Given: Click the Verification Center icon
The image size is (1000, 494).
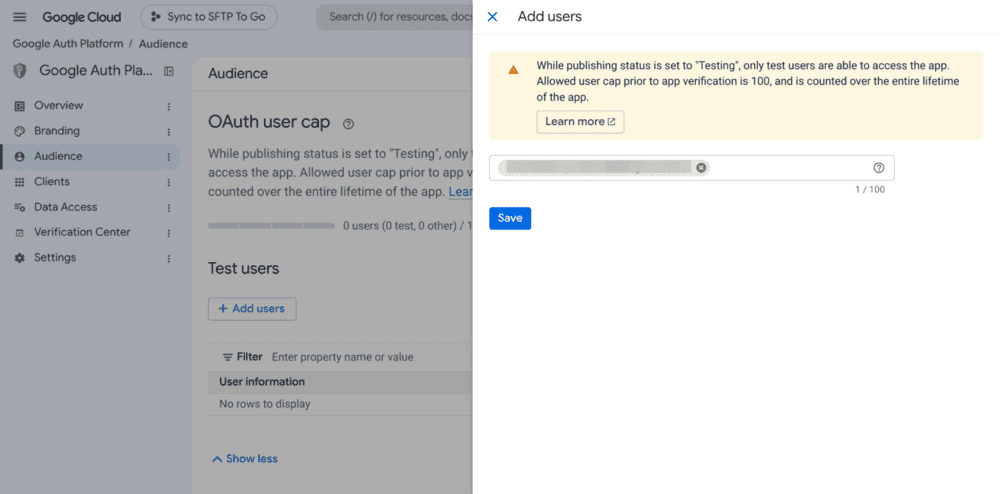Looking at the screenshot, I should 20,233.
